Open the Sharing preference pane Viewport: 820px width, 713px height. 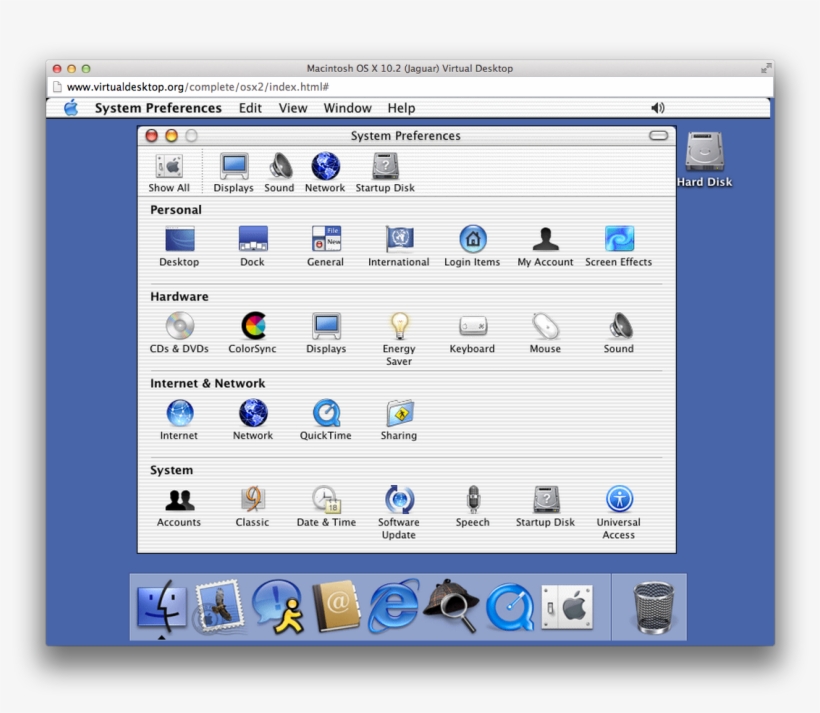pos(398,414)
